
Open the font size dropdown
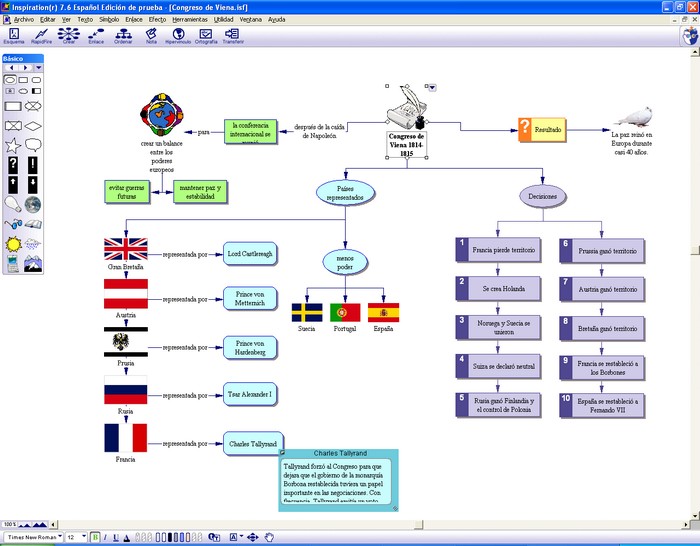click(83, 537)
